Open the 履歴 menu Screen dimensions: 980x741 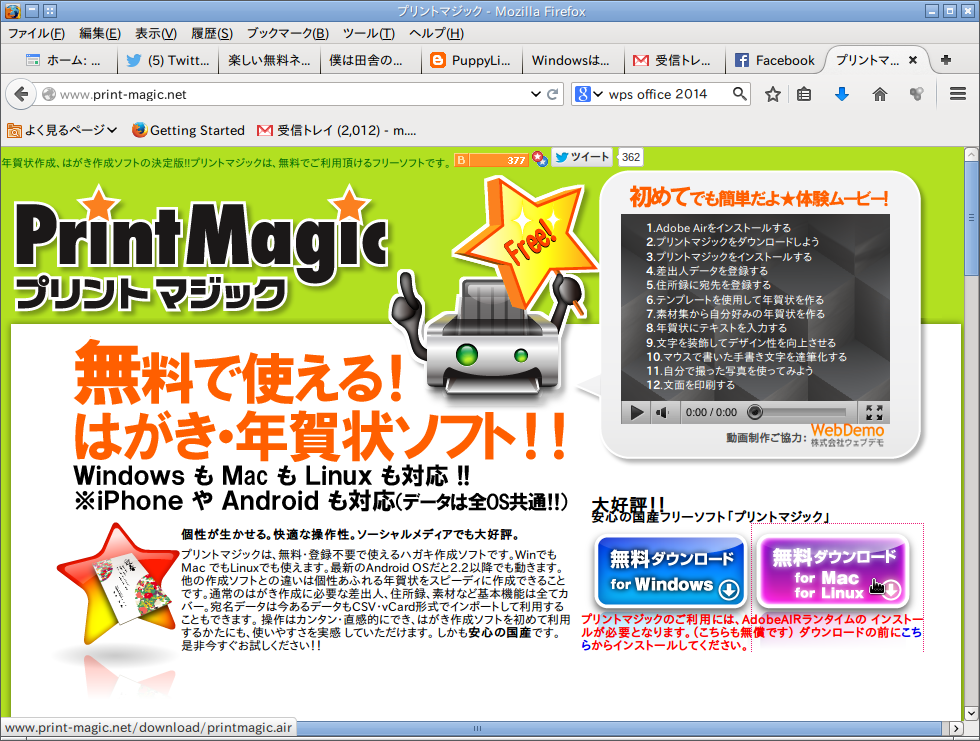pos(212,34)
